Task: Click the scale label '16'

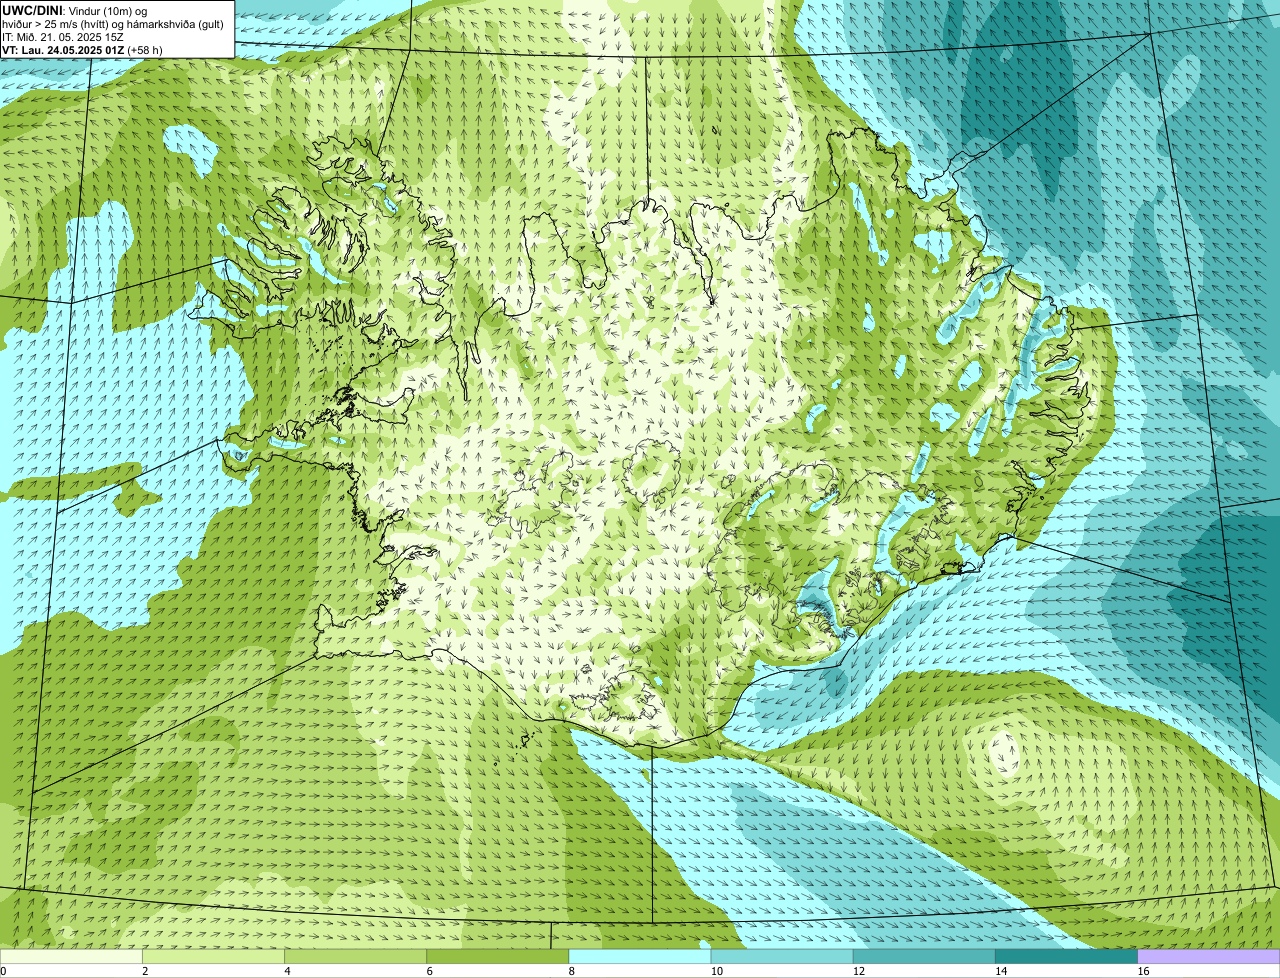Action: [1143, 971]
